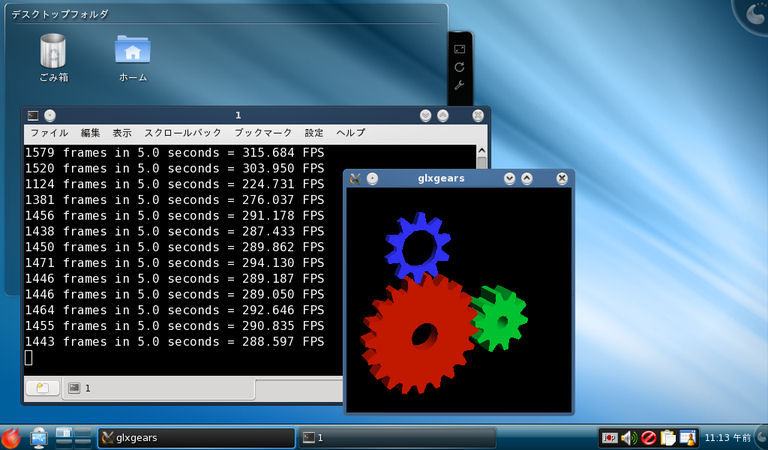Open the ヘルプ menu in Konsole
This screenshot has width=768, height=450.
pyautogui.click(x=351, y=133)
